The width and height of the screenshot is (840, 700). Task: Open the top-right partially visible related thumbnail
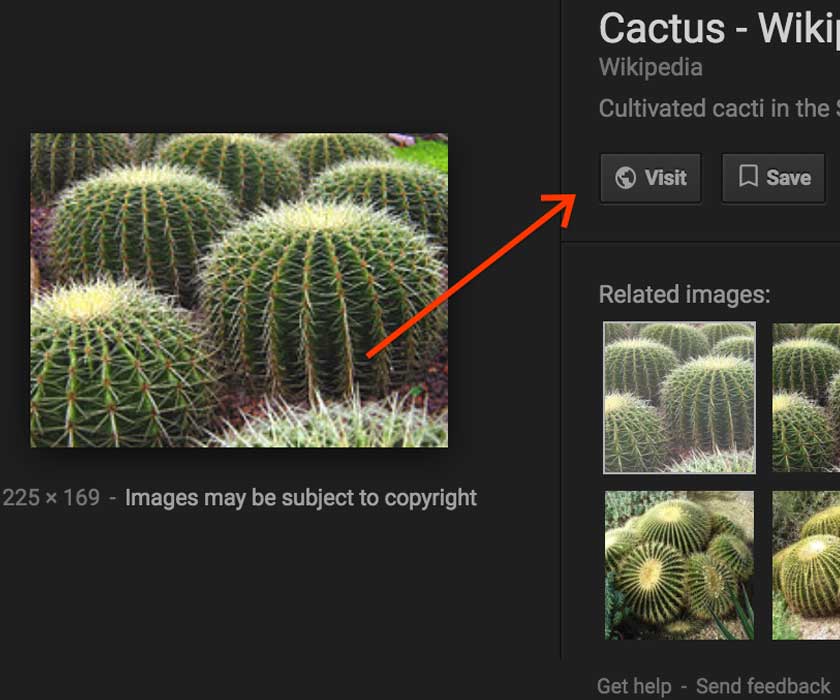click(807, 397)
